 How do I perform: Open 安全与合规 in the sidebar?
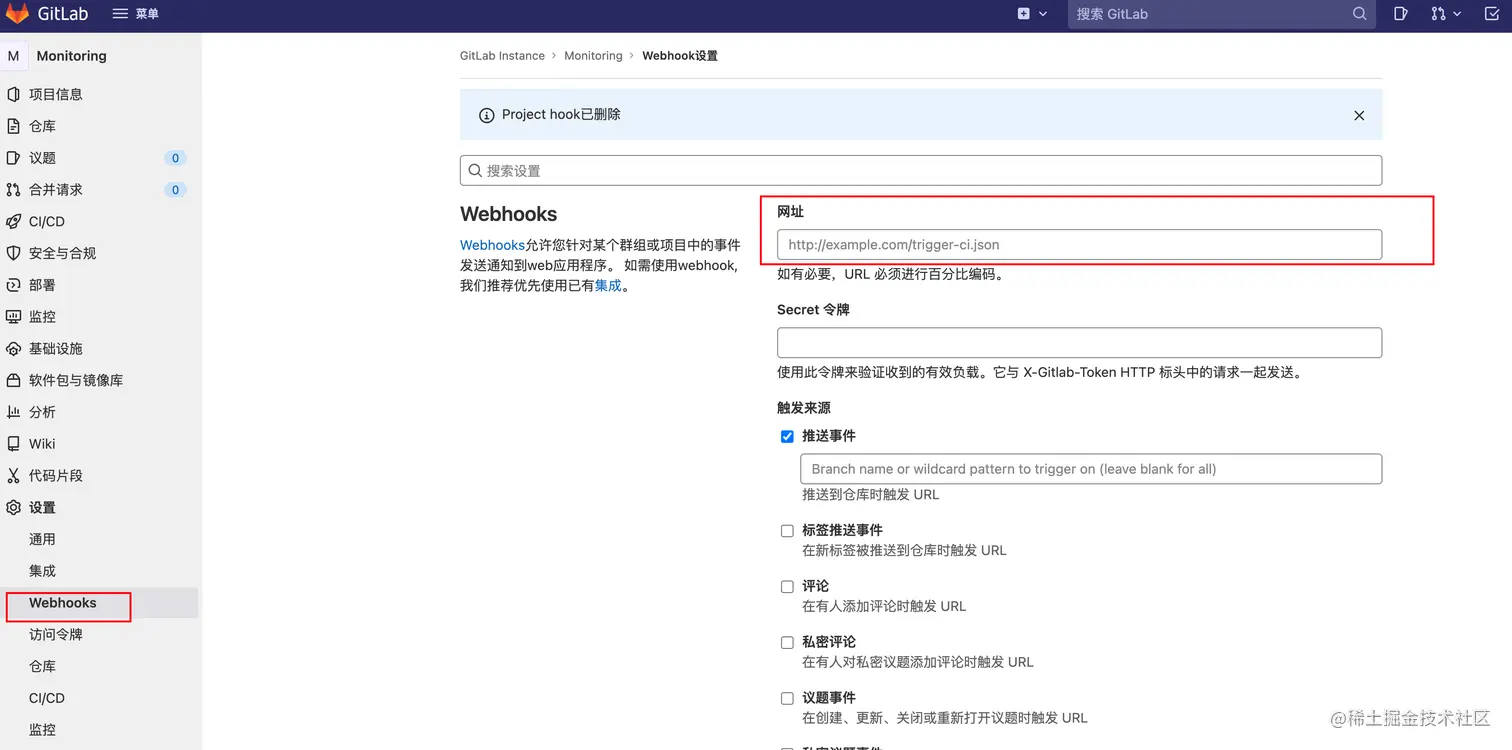pos(63,253)
